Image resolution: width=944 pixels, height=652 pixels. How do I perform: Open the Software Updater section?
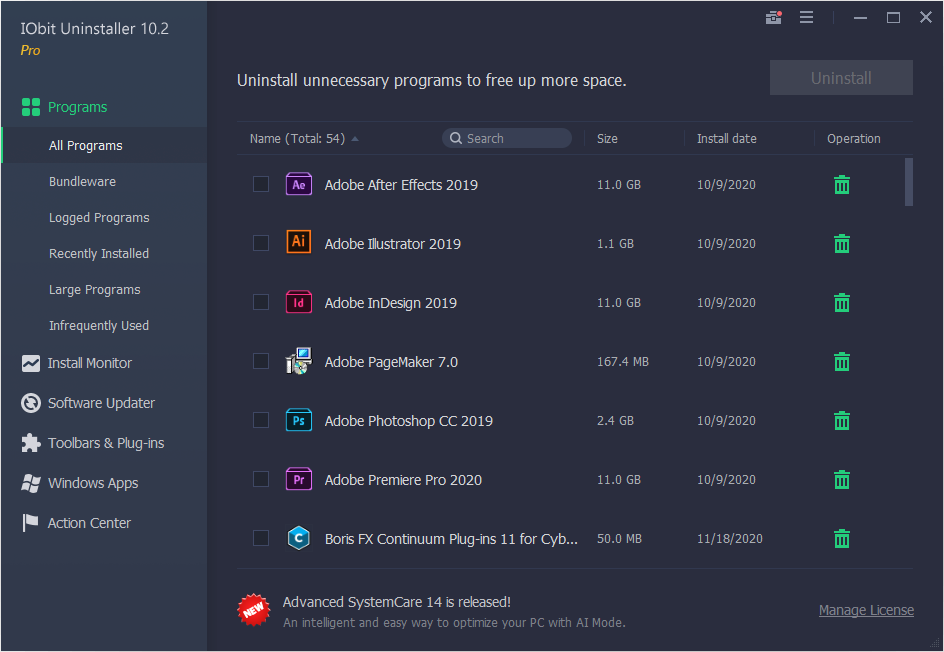click(x=101, y=403)
